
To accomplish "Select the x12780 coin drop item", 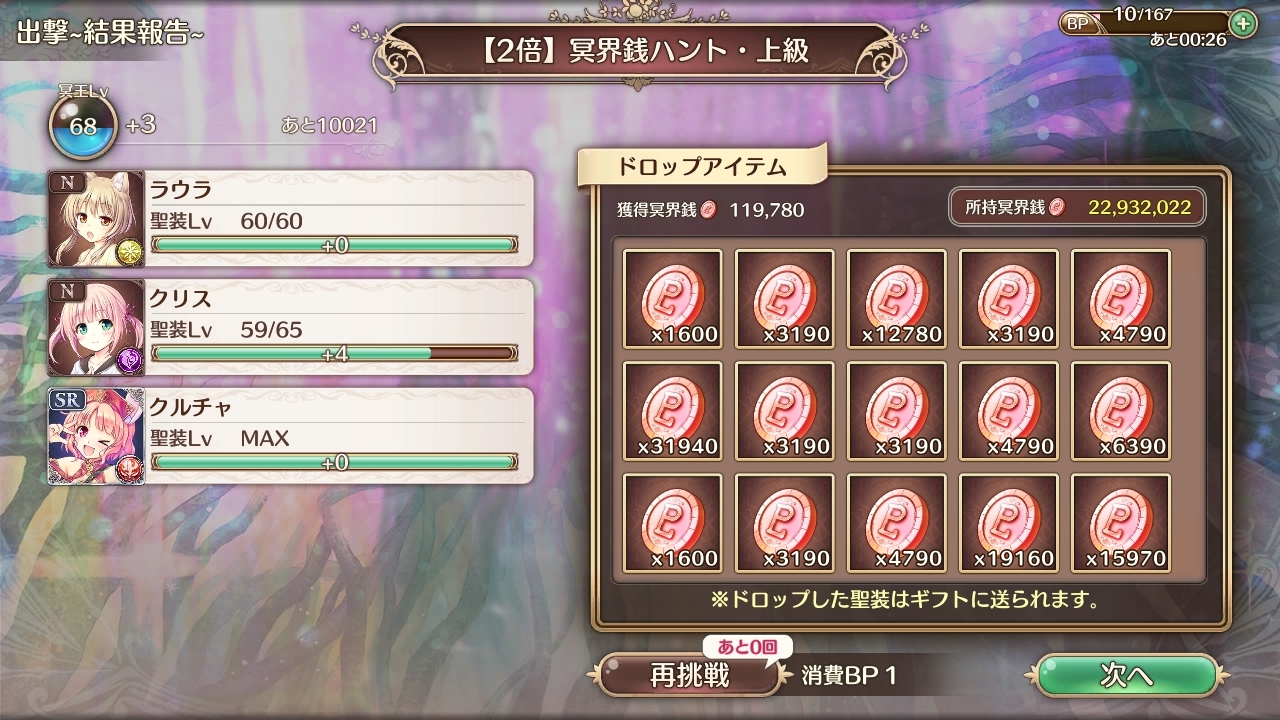I will coord(896,299).
